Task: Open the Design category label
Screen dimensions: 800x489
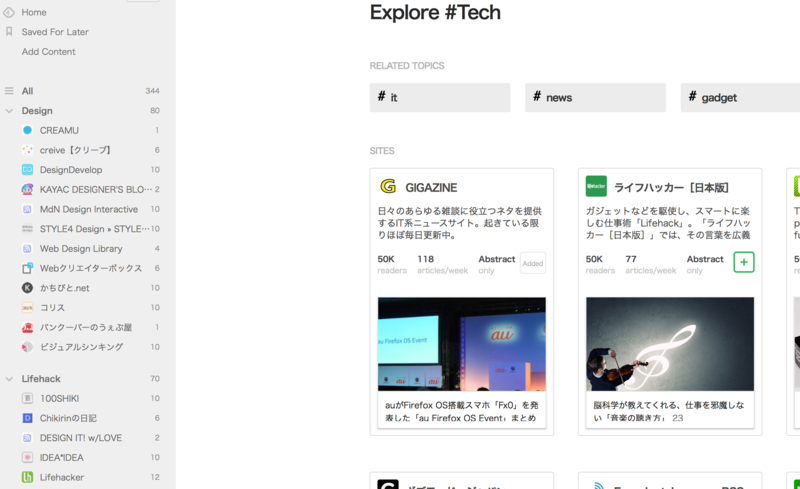Action: [x=37, y=111]
